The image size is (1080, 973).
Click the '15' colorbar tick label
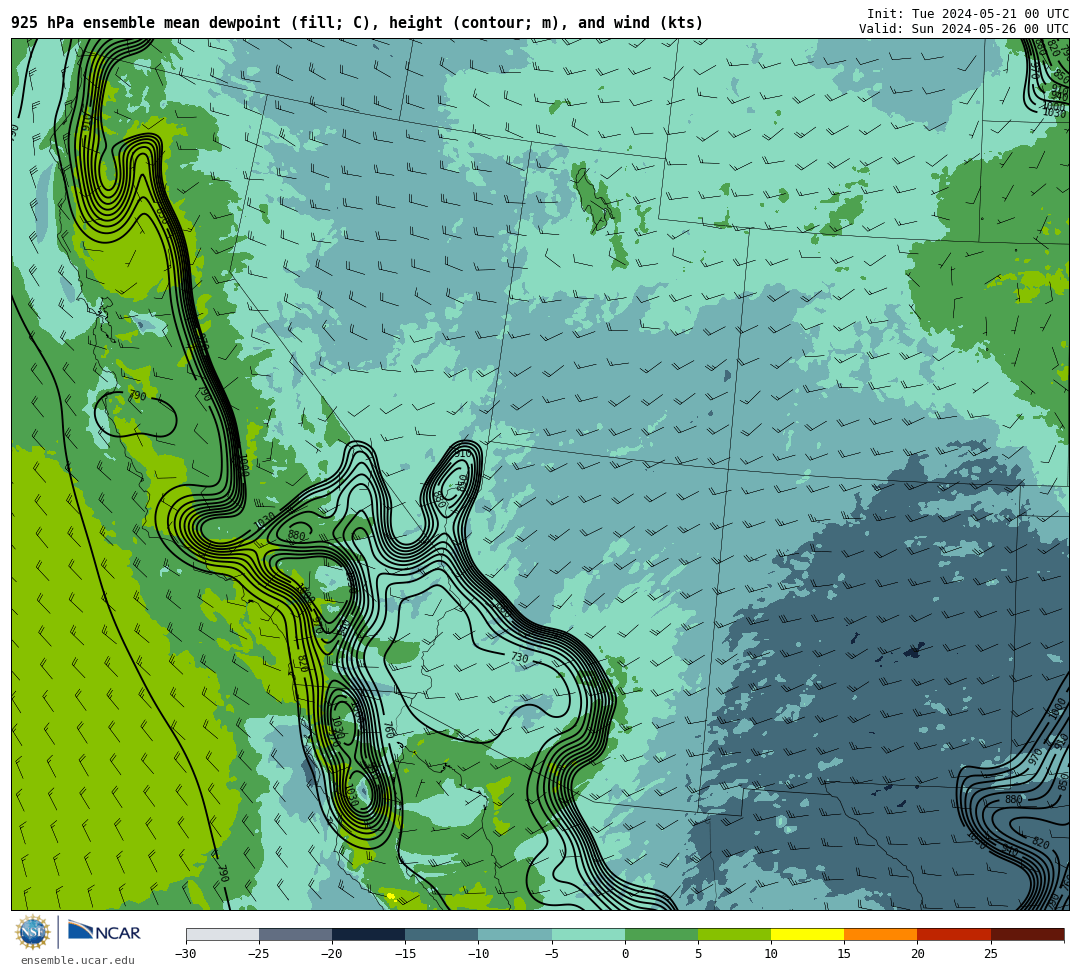click(x=844, y=954)
